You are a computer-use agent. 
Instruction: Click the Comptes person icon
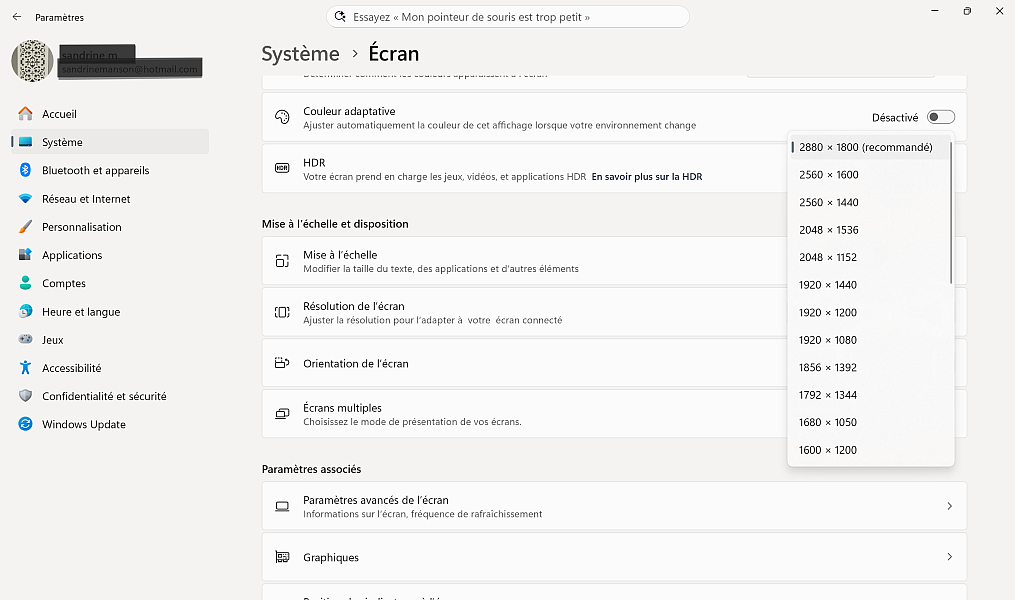pos(25,283)
